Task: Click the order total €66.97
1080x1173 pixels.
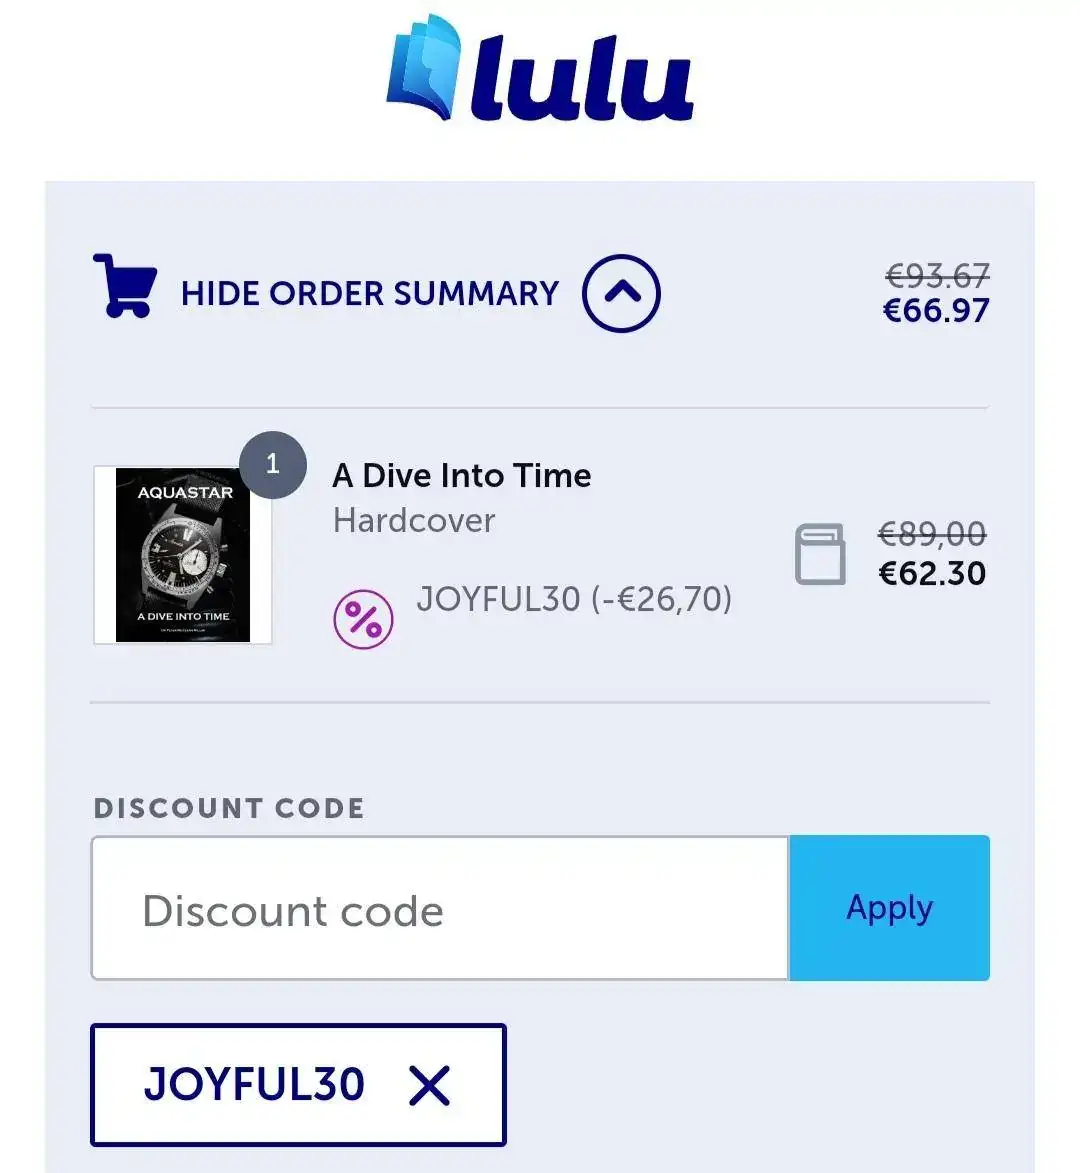Action: tap(936, 310)
